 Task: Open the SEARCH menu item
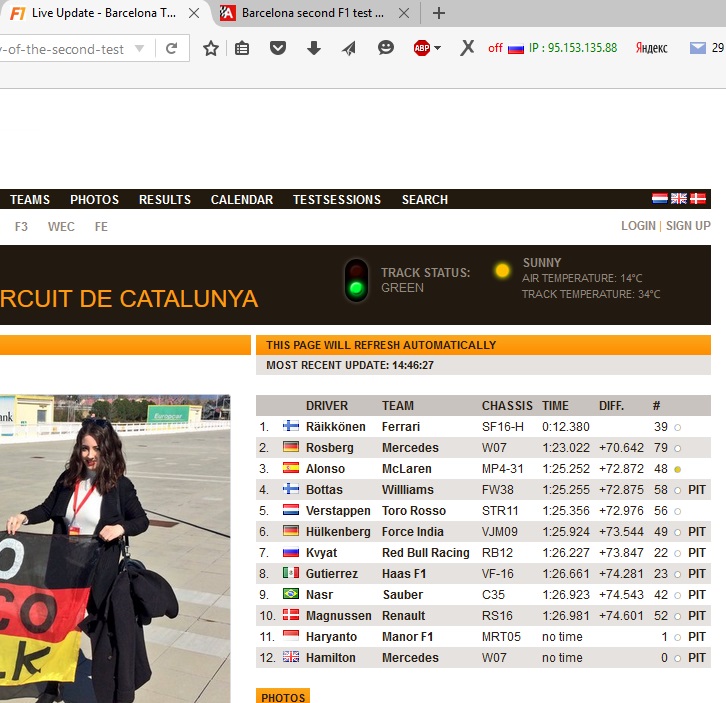click(x=425, y=200)
